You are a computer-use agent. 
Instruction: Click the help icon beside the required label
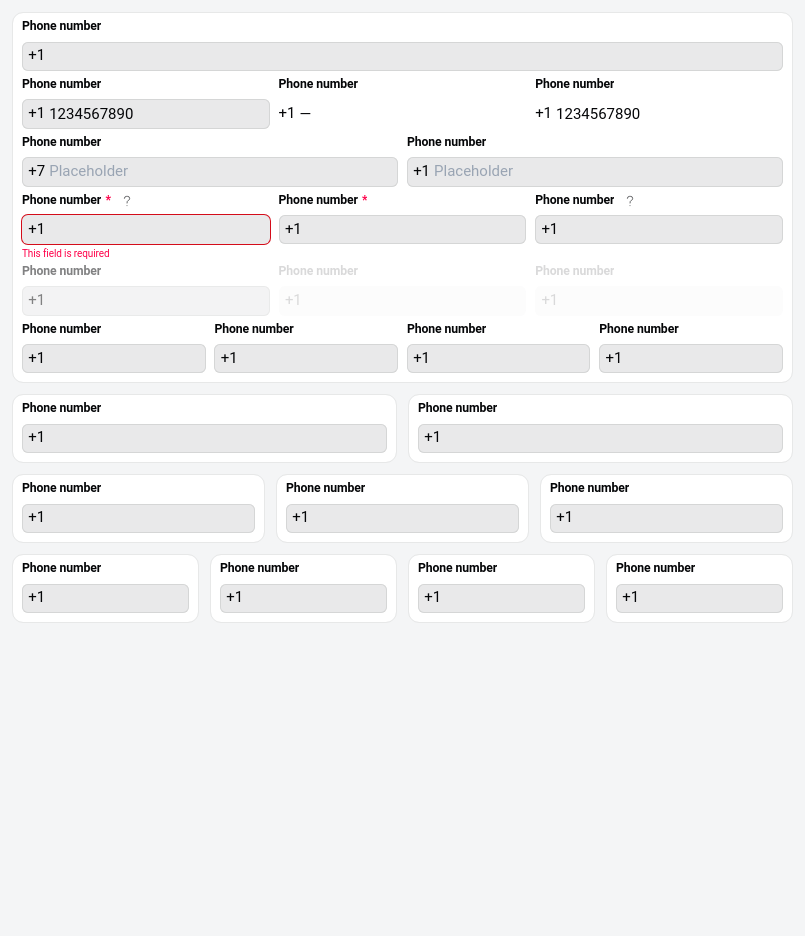(x=127, y=201)
